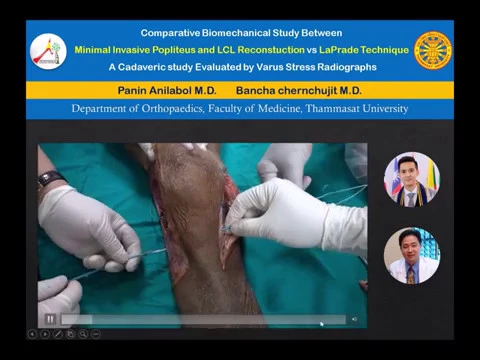Viewport: 480px width, 360px height.
Task: Open the pen pointer tool
Action: (57, 334)
